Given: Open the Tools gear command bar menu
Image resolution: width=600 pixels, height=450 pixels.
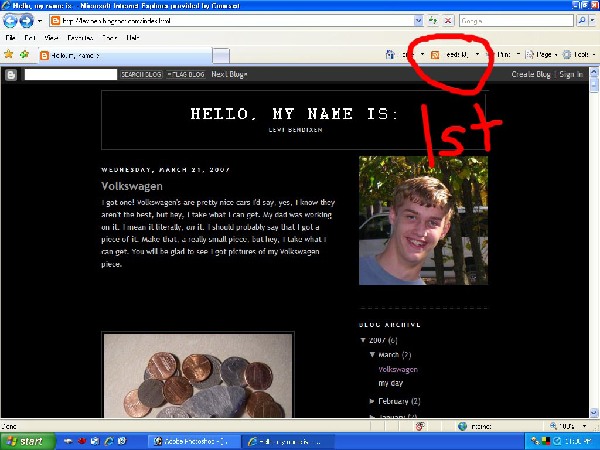Looking at the screenshot, I should (x=579, y=55).
